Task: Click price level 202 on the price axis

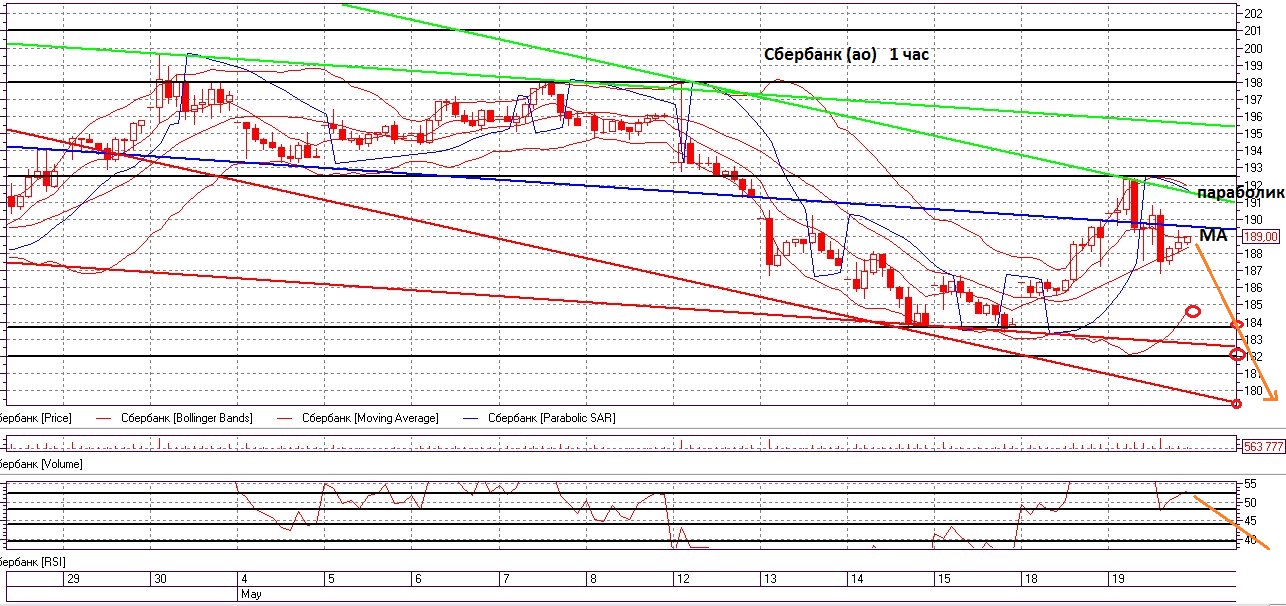Action: [1254, 14]
